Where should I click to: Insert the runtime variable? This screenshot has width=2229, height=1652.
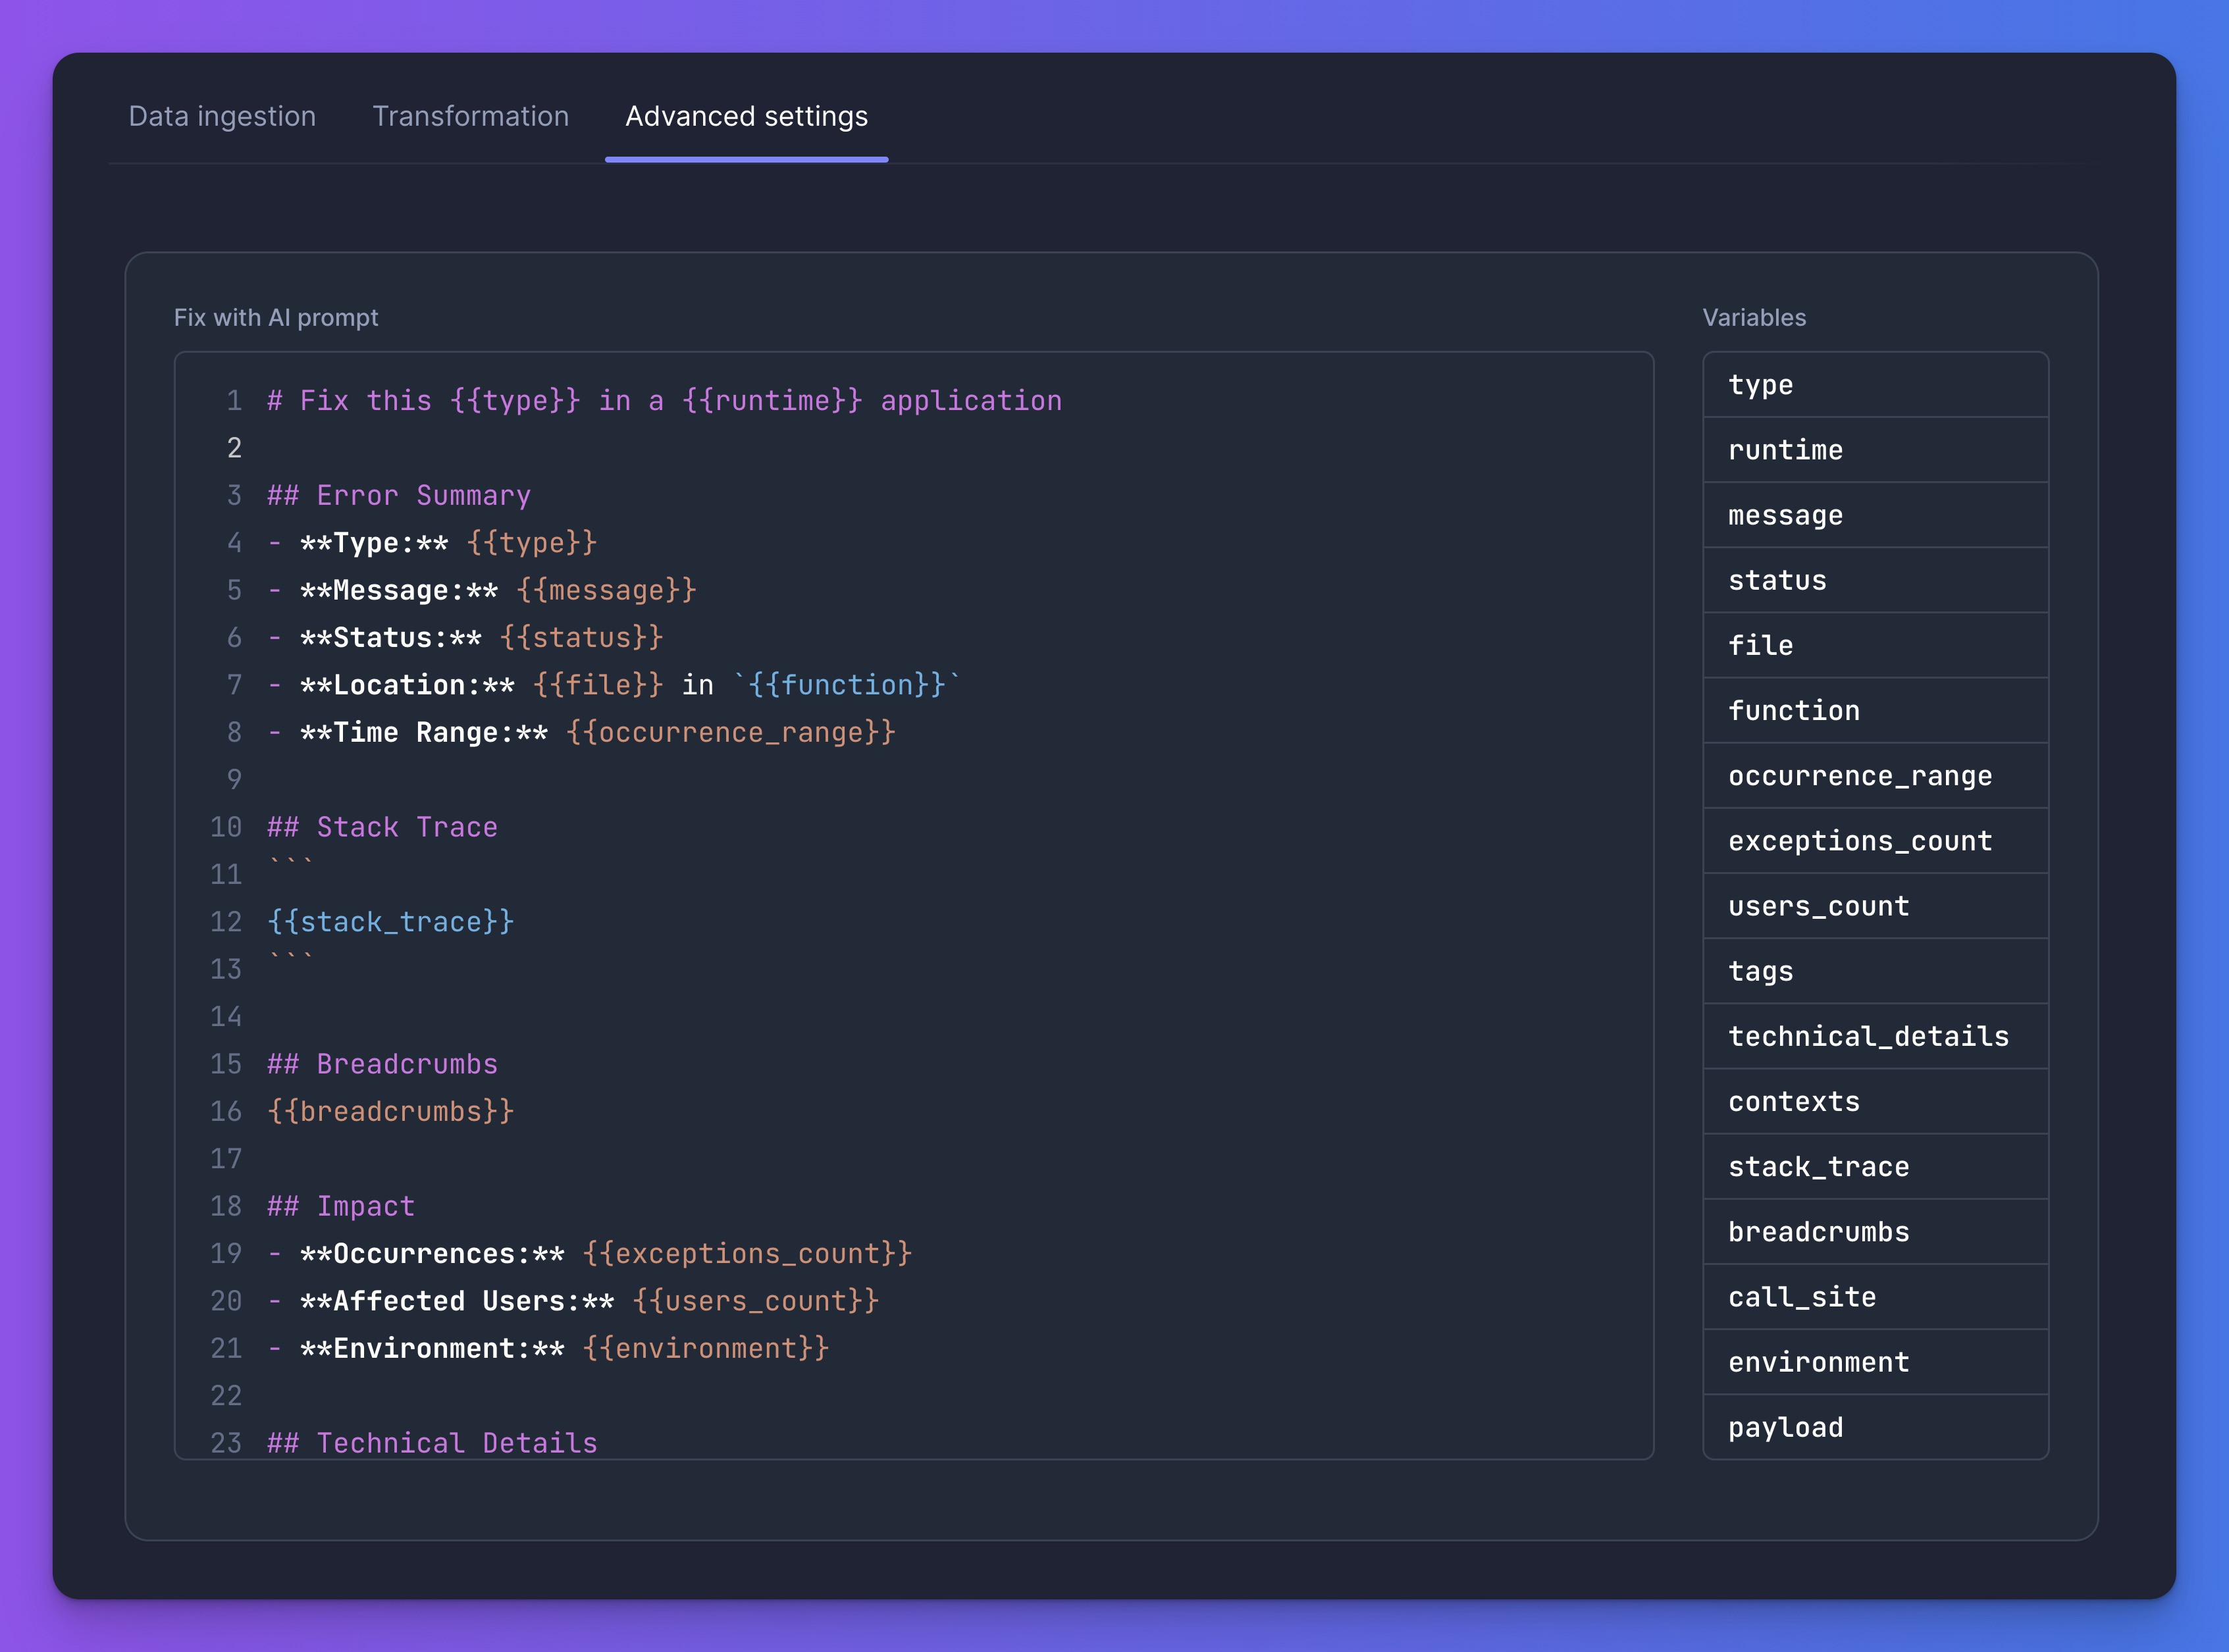tap(1875, 450)
